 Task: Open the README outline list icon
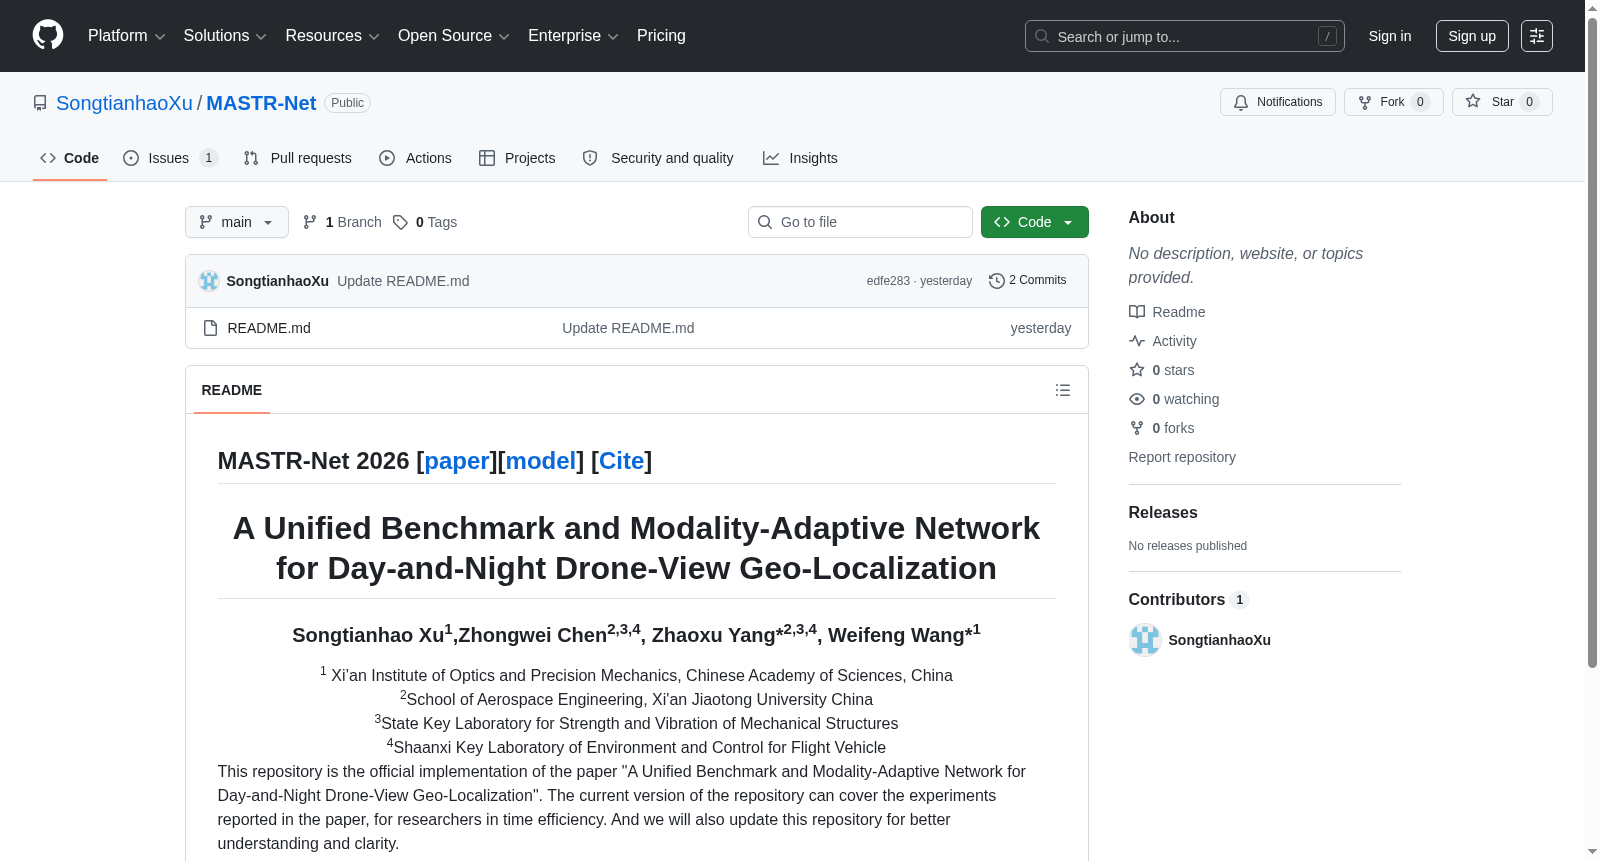1062,390
